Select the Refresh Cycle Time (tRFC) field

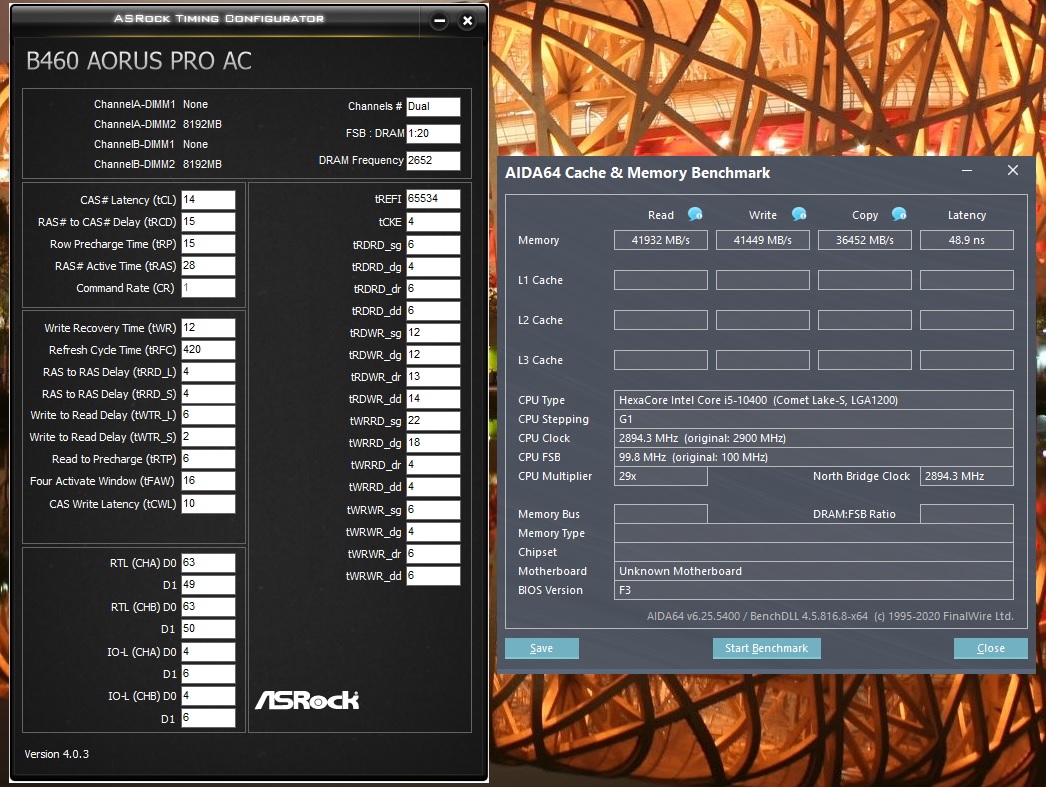click(208, 350)
